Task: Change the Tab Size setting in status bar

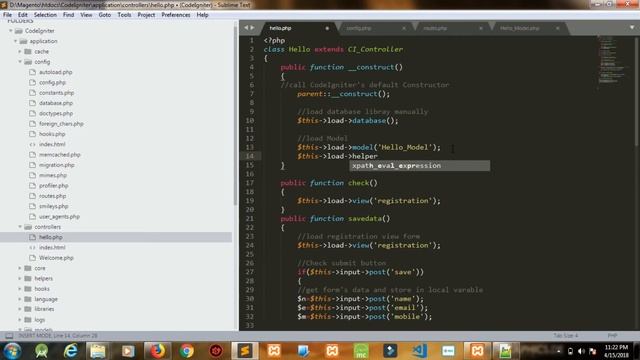Action: point(566,336)
